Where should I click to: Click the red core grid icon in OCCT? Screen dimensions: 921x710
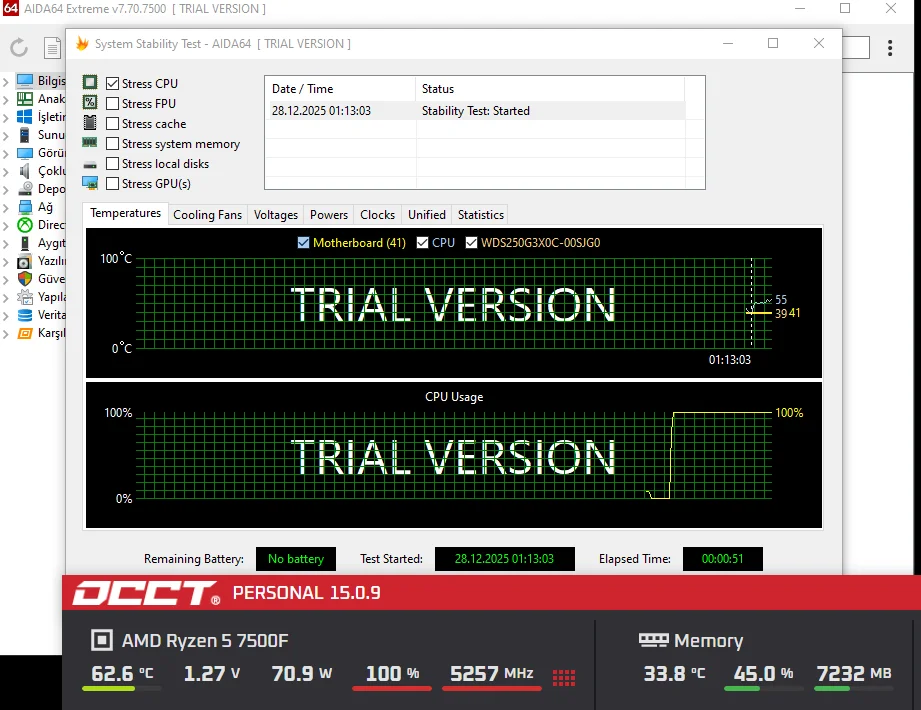click(x=564, y=677)
